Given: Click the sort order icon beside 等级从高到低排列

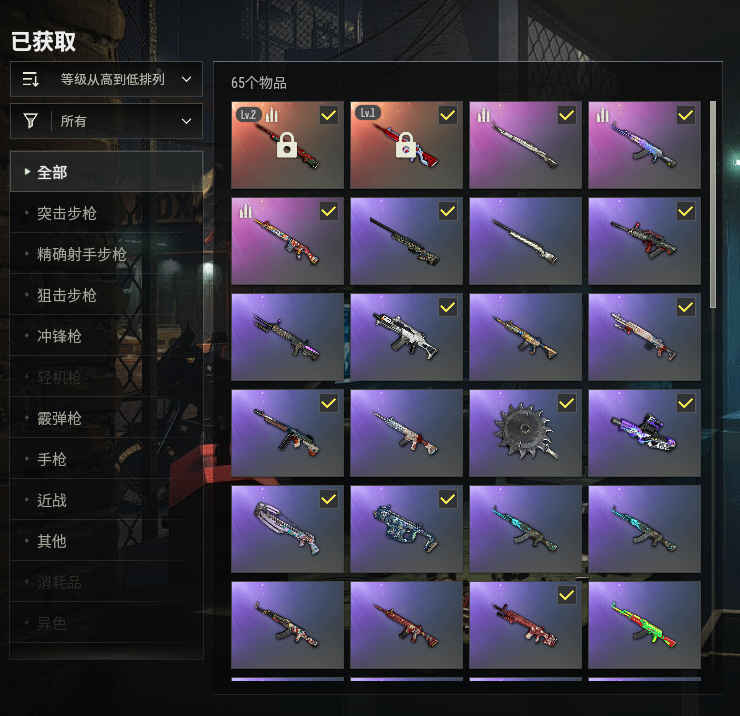Looking at the screenshot, I should (x=31, y=79).
